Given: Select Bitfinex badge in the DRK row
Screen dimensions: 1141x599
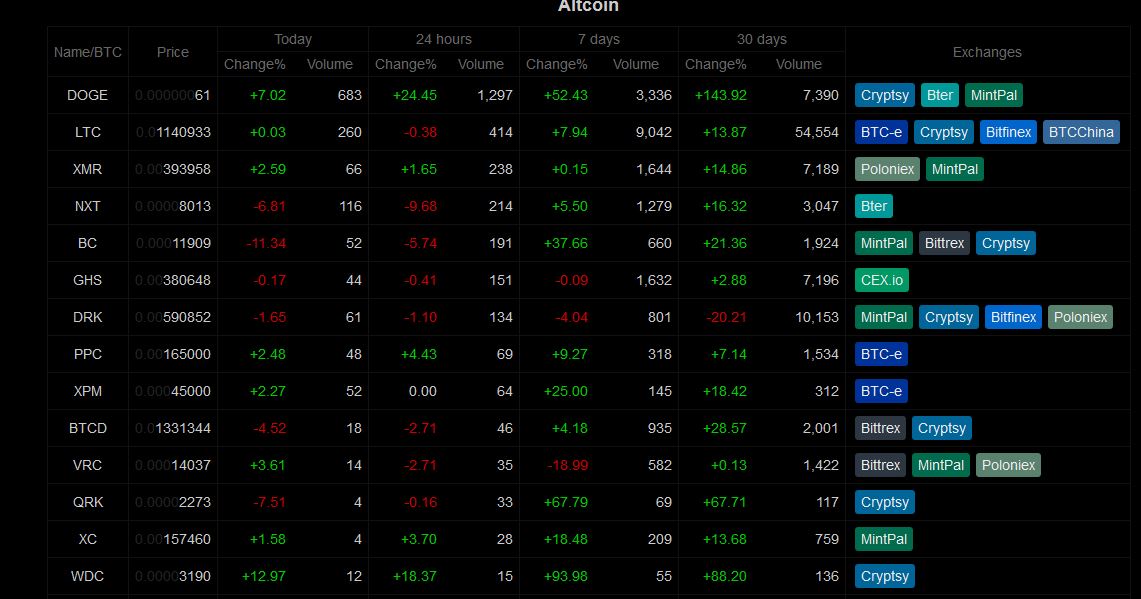Looking at the screenshot, I should click(x=1013, y=318).
